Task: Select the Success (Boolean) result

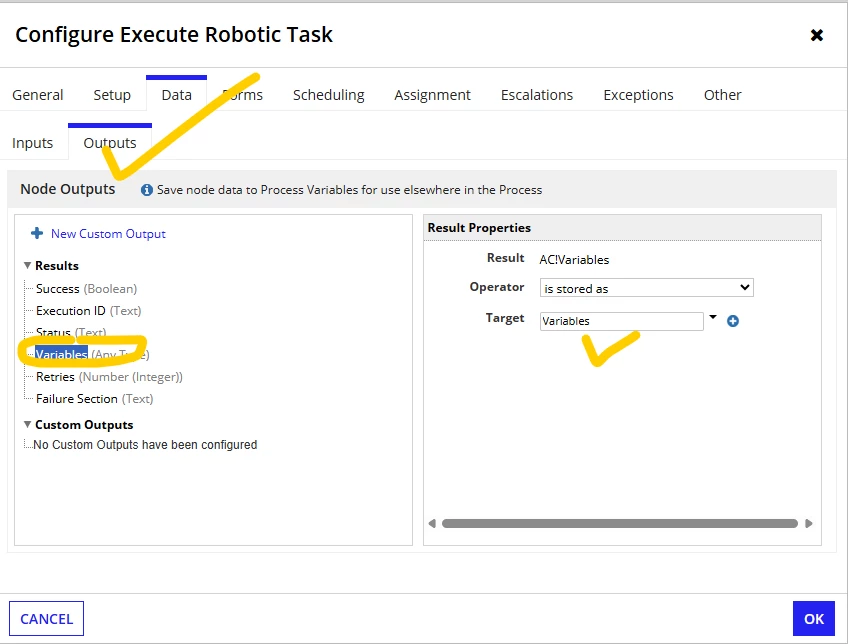Action: 87,289
